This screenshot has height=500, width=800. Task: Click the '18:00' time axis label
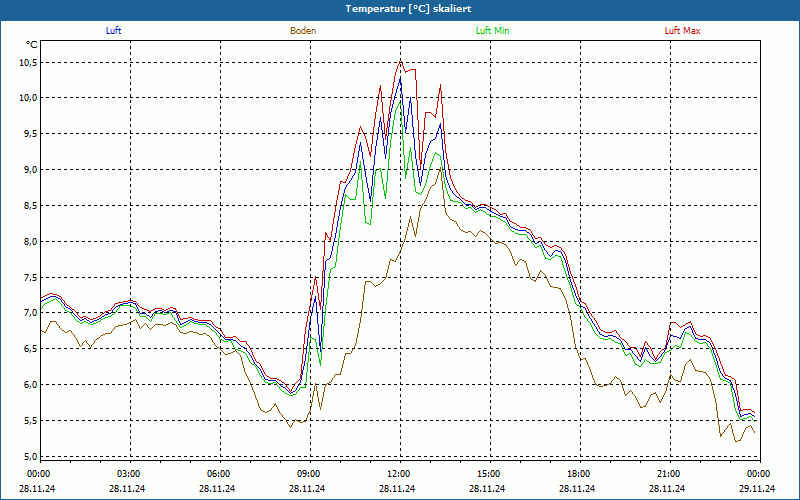click(581, 474)
